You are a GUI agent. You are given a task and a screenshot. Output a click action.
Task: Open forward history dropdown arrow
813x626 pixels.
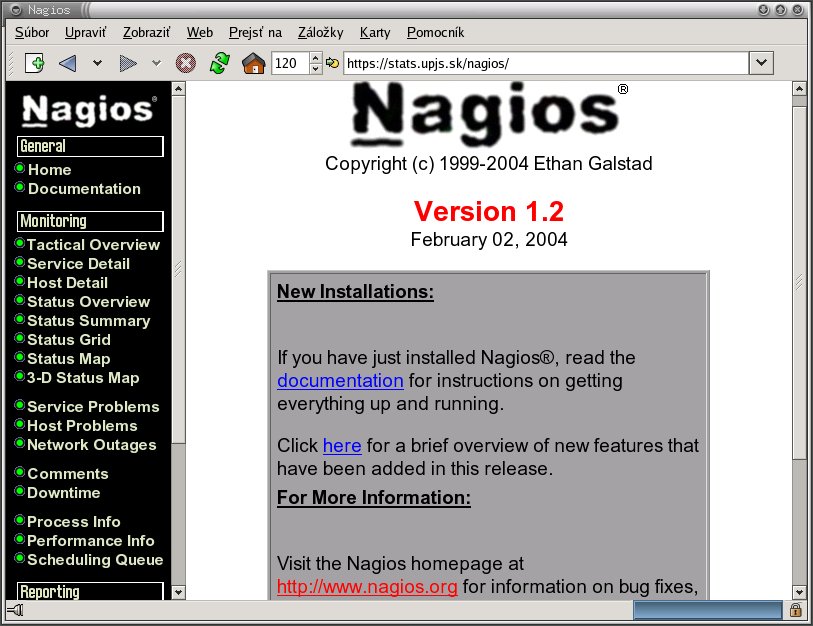point(157,63)
